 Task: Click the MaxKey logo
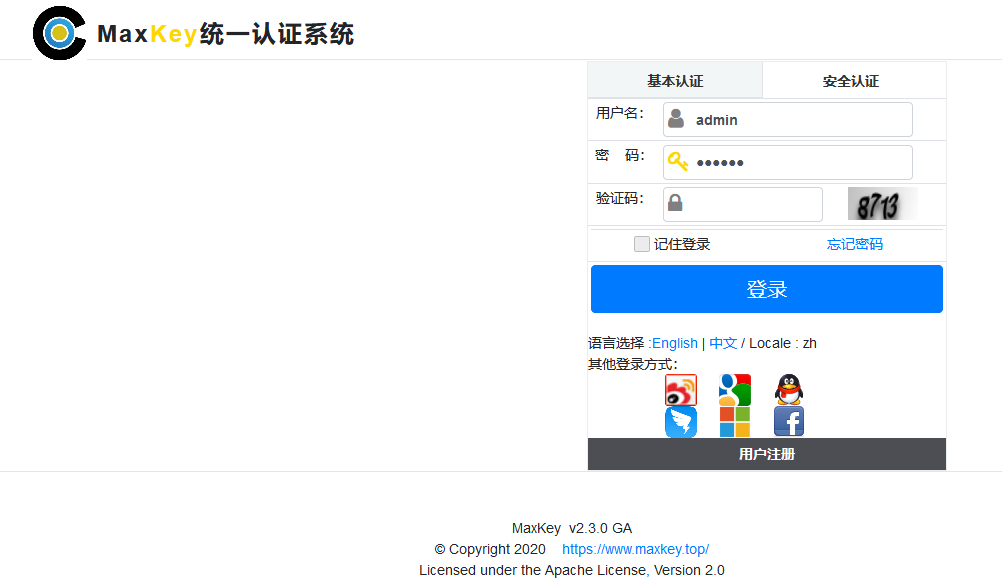click(59, 32)
